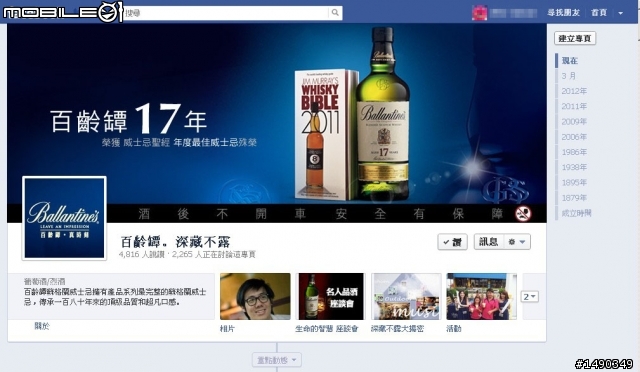Open the 重點動態 highlights dropdown
Screen dimensions: 640x372
[x=277, y=360]
